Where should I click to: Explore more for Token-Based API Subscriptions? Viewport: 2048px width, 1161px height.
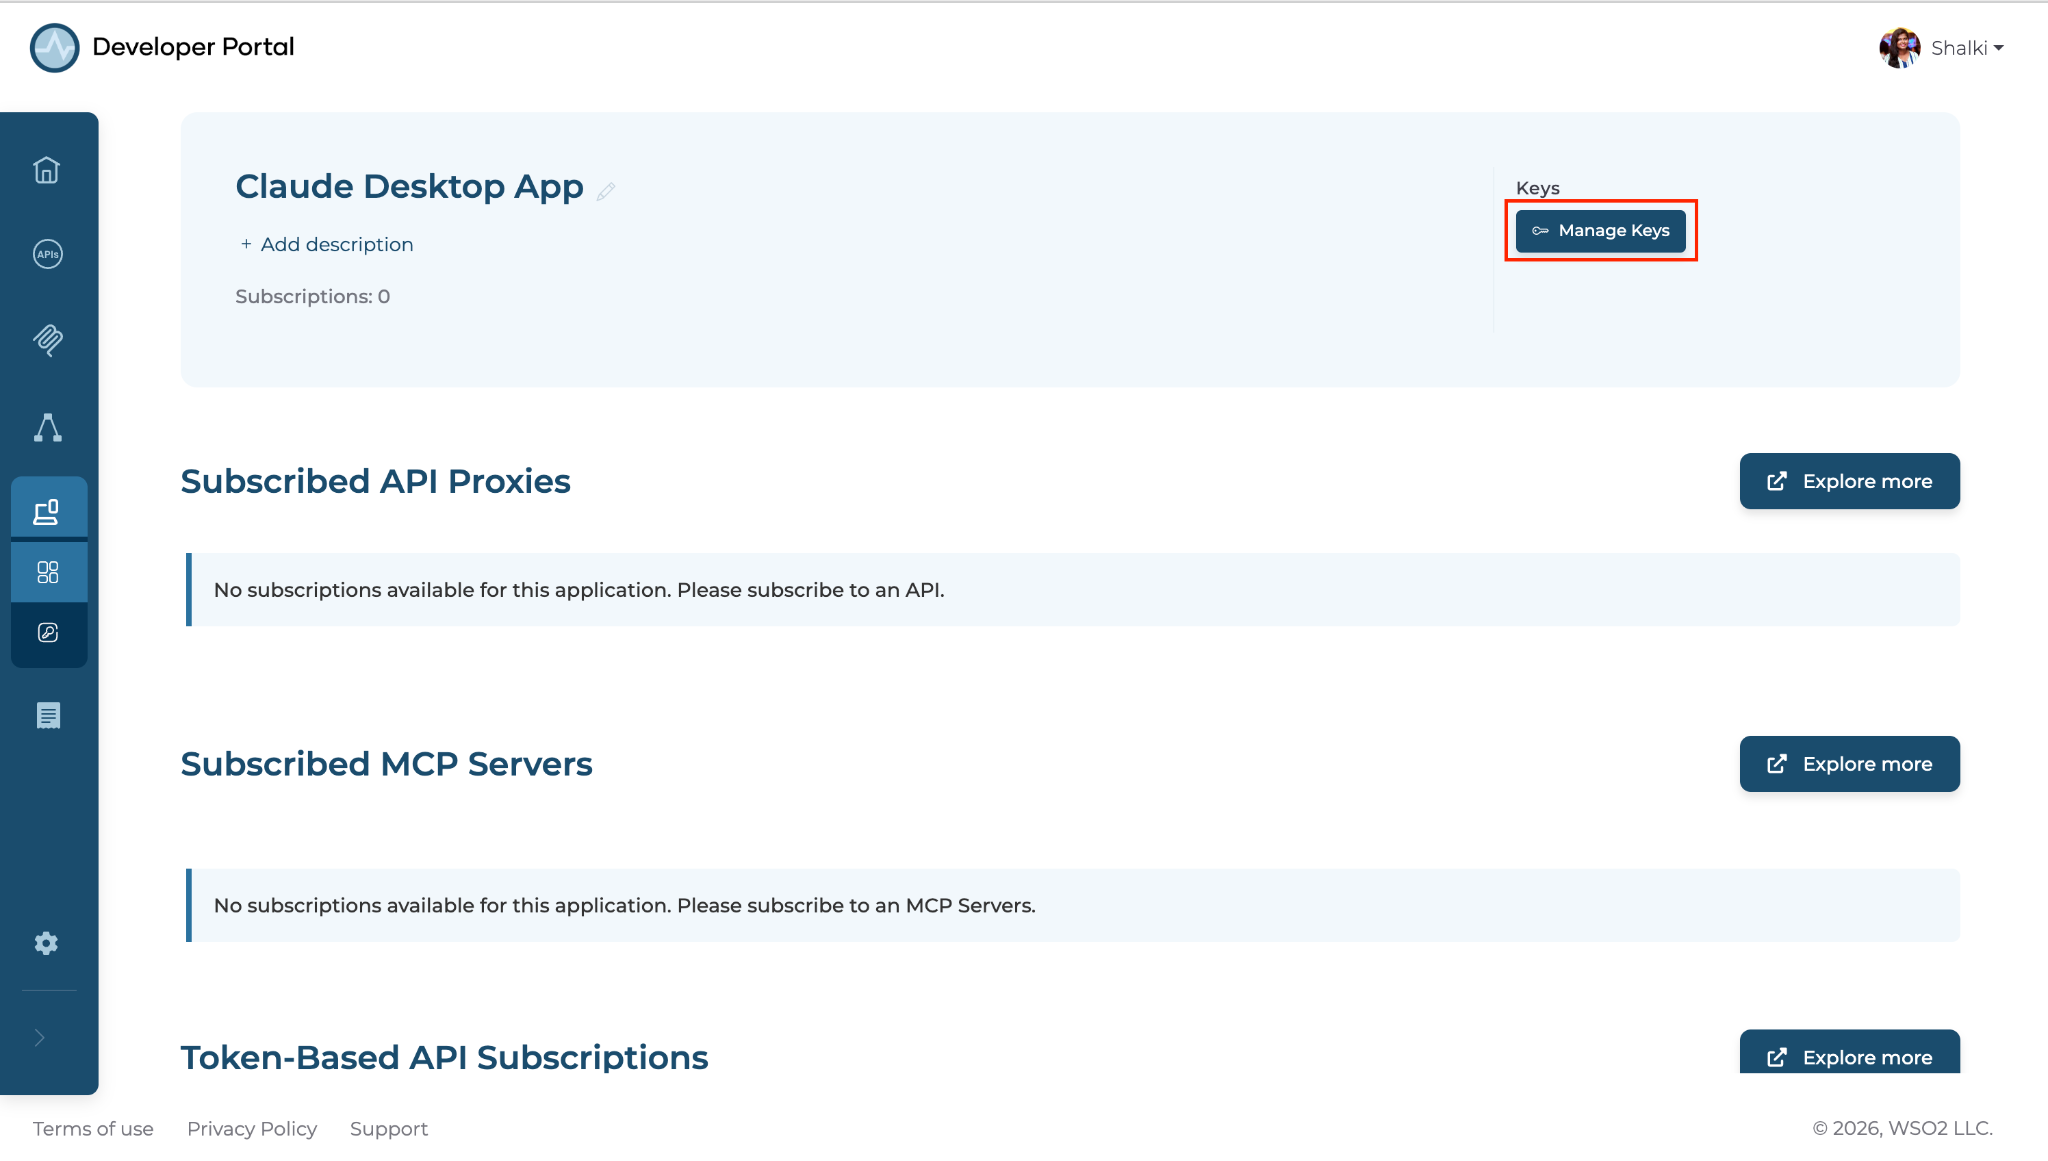[x=1849, y=1052]
